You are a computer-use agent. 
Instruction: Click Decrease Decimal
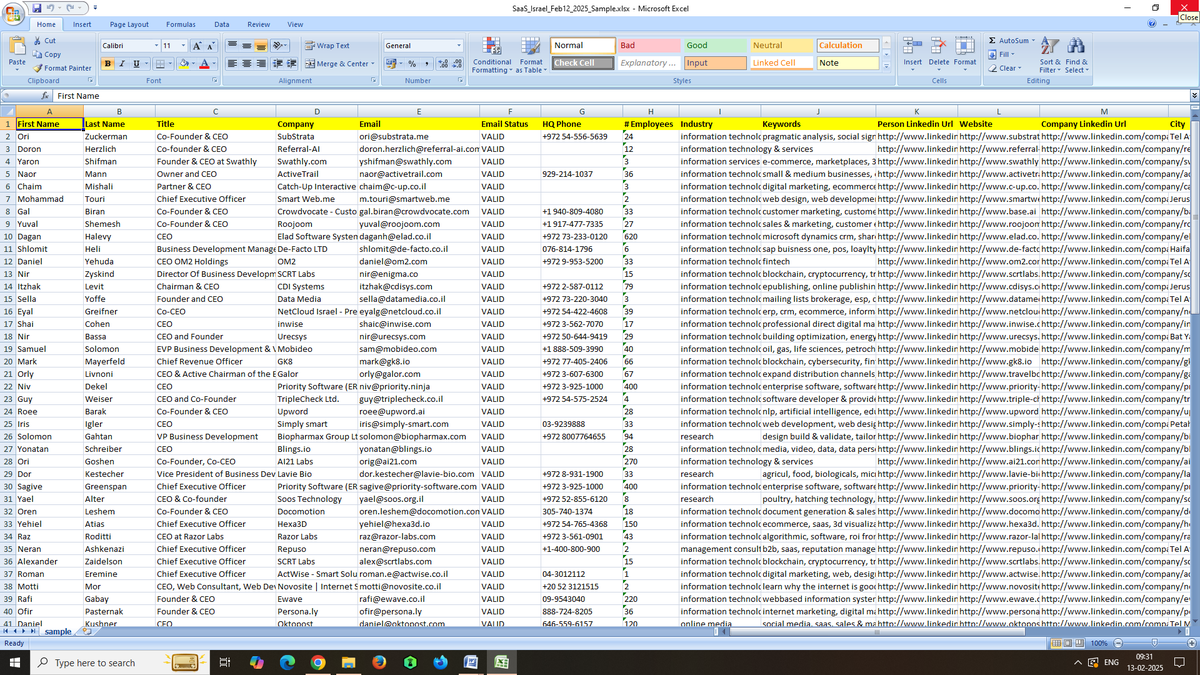point(457,64)
